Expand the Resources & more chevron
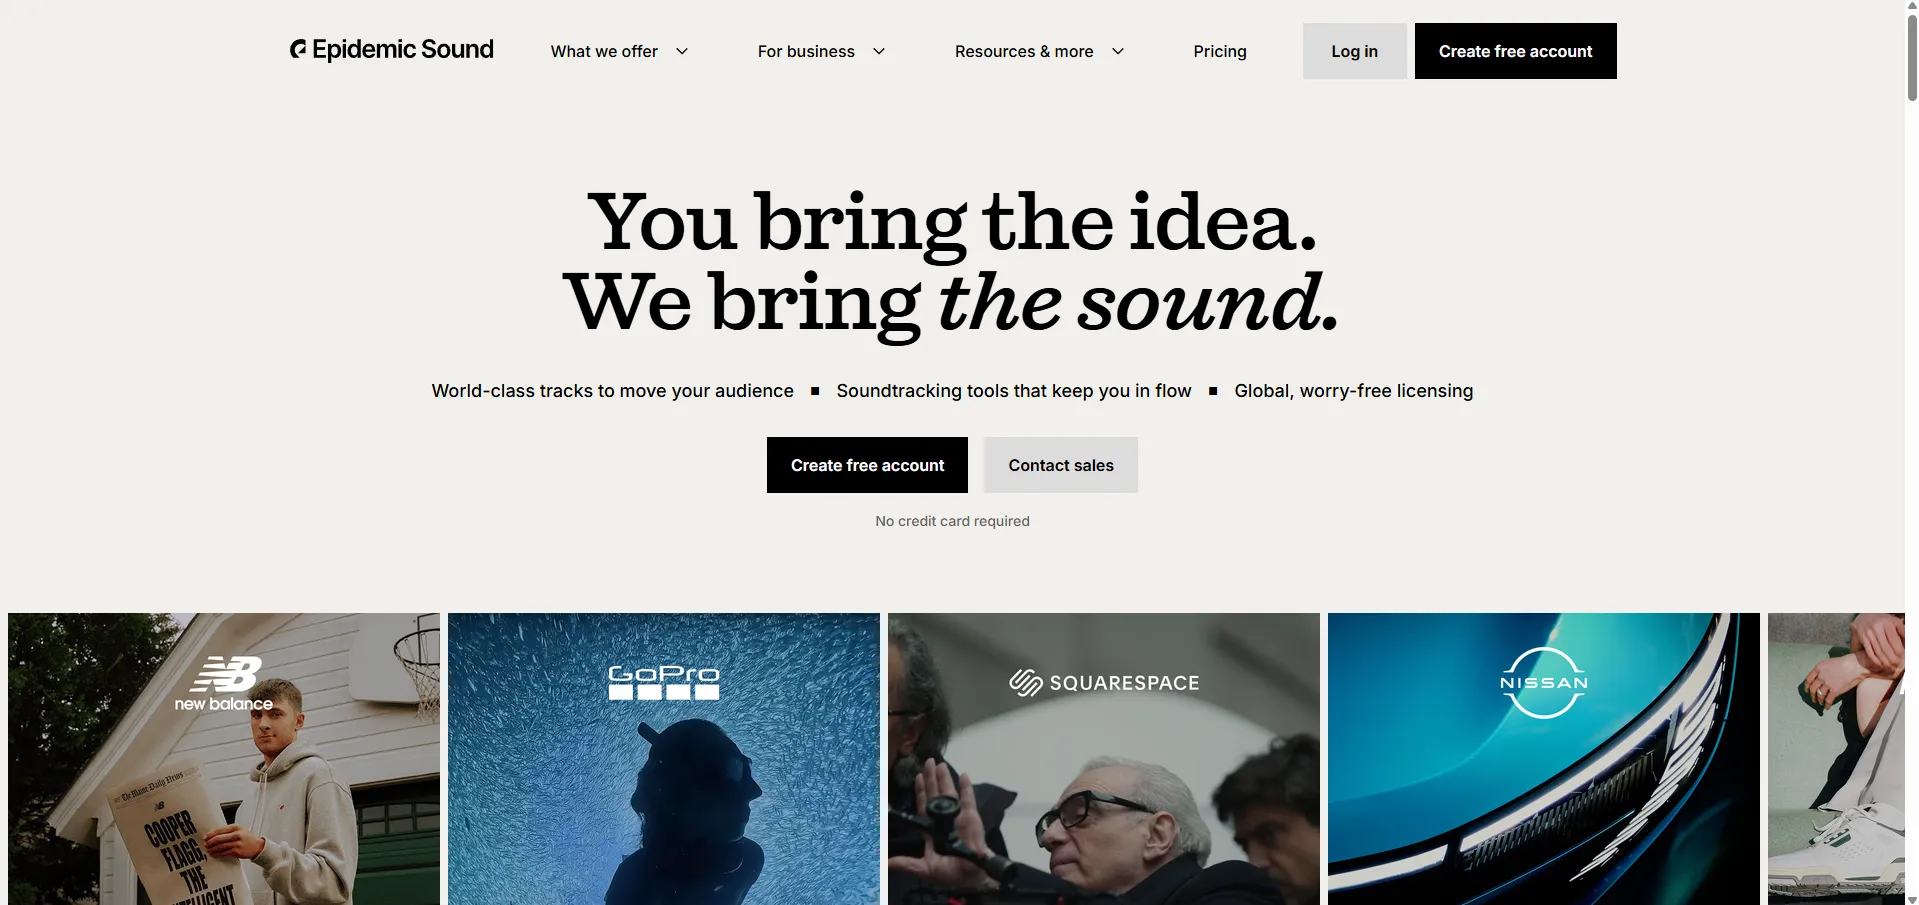The width and height of the screenshot is (1919, 905). [1118, 51]
